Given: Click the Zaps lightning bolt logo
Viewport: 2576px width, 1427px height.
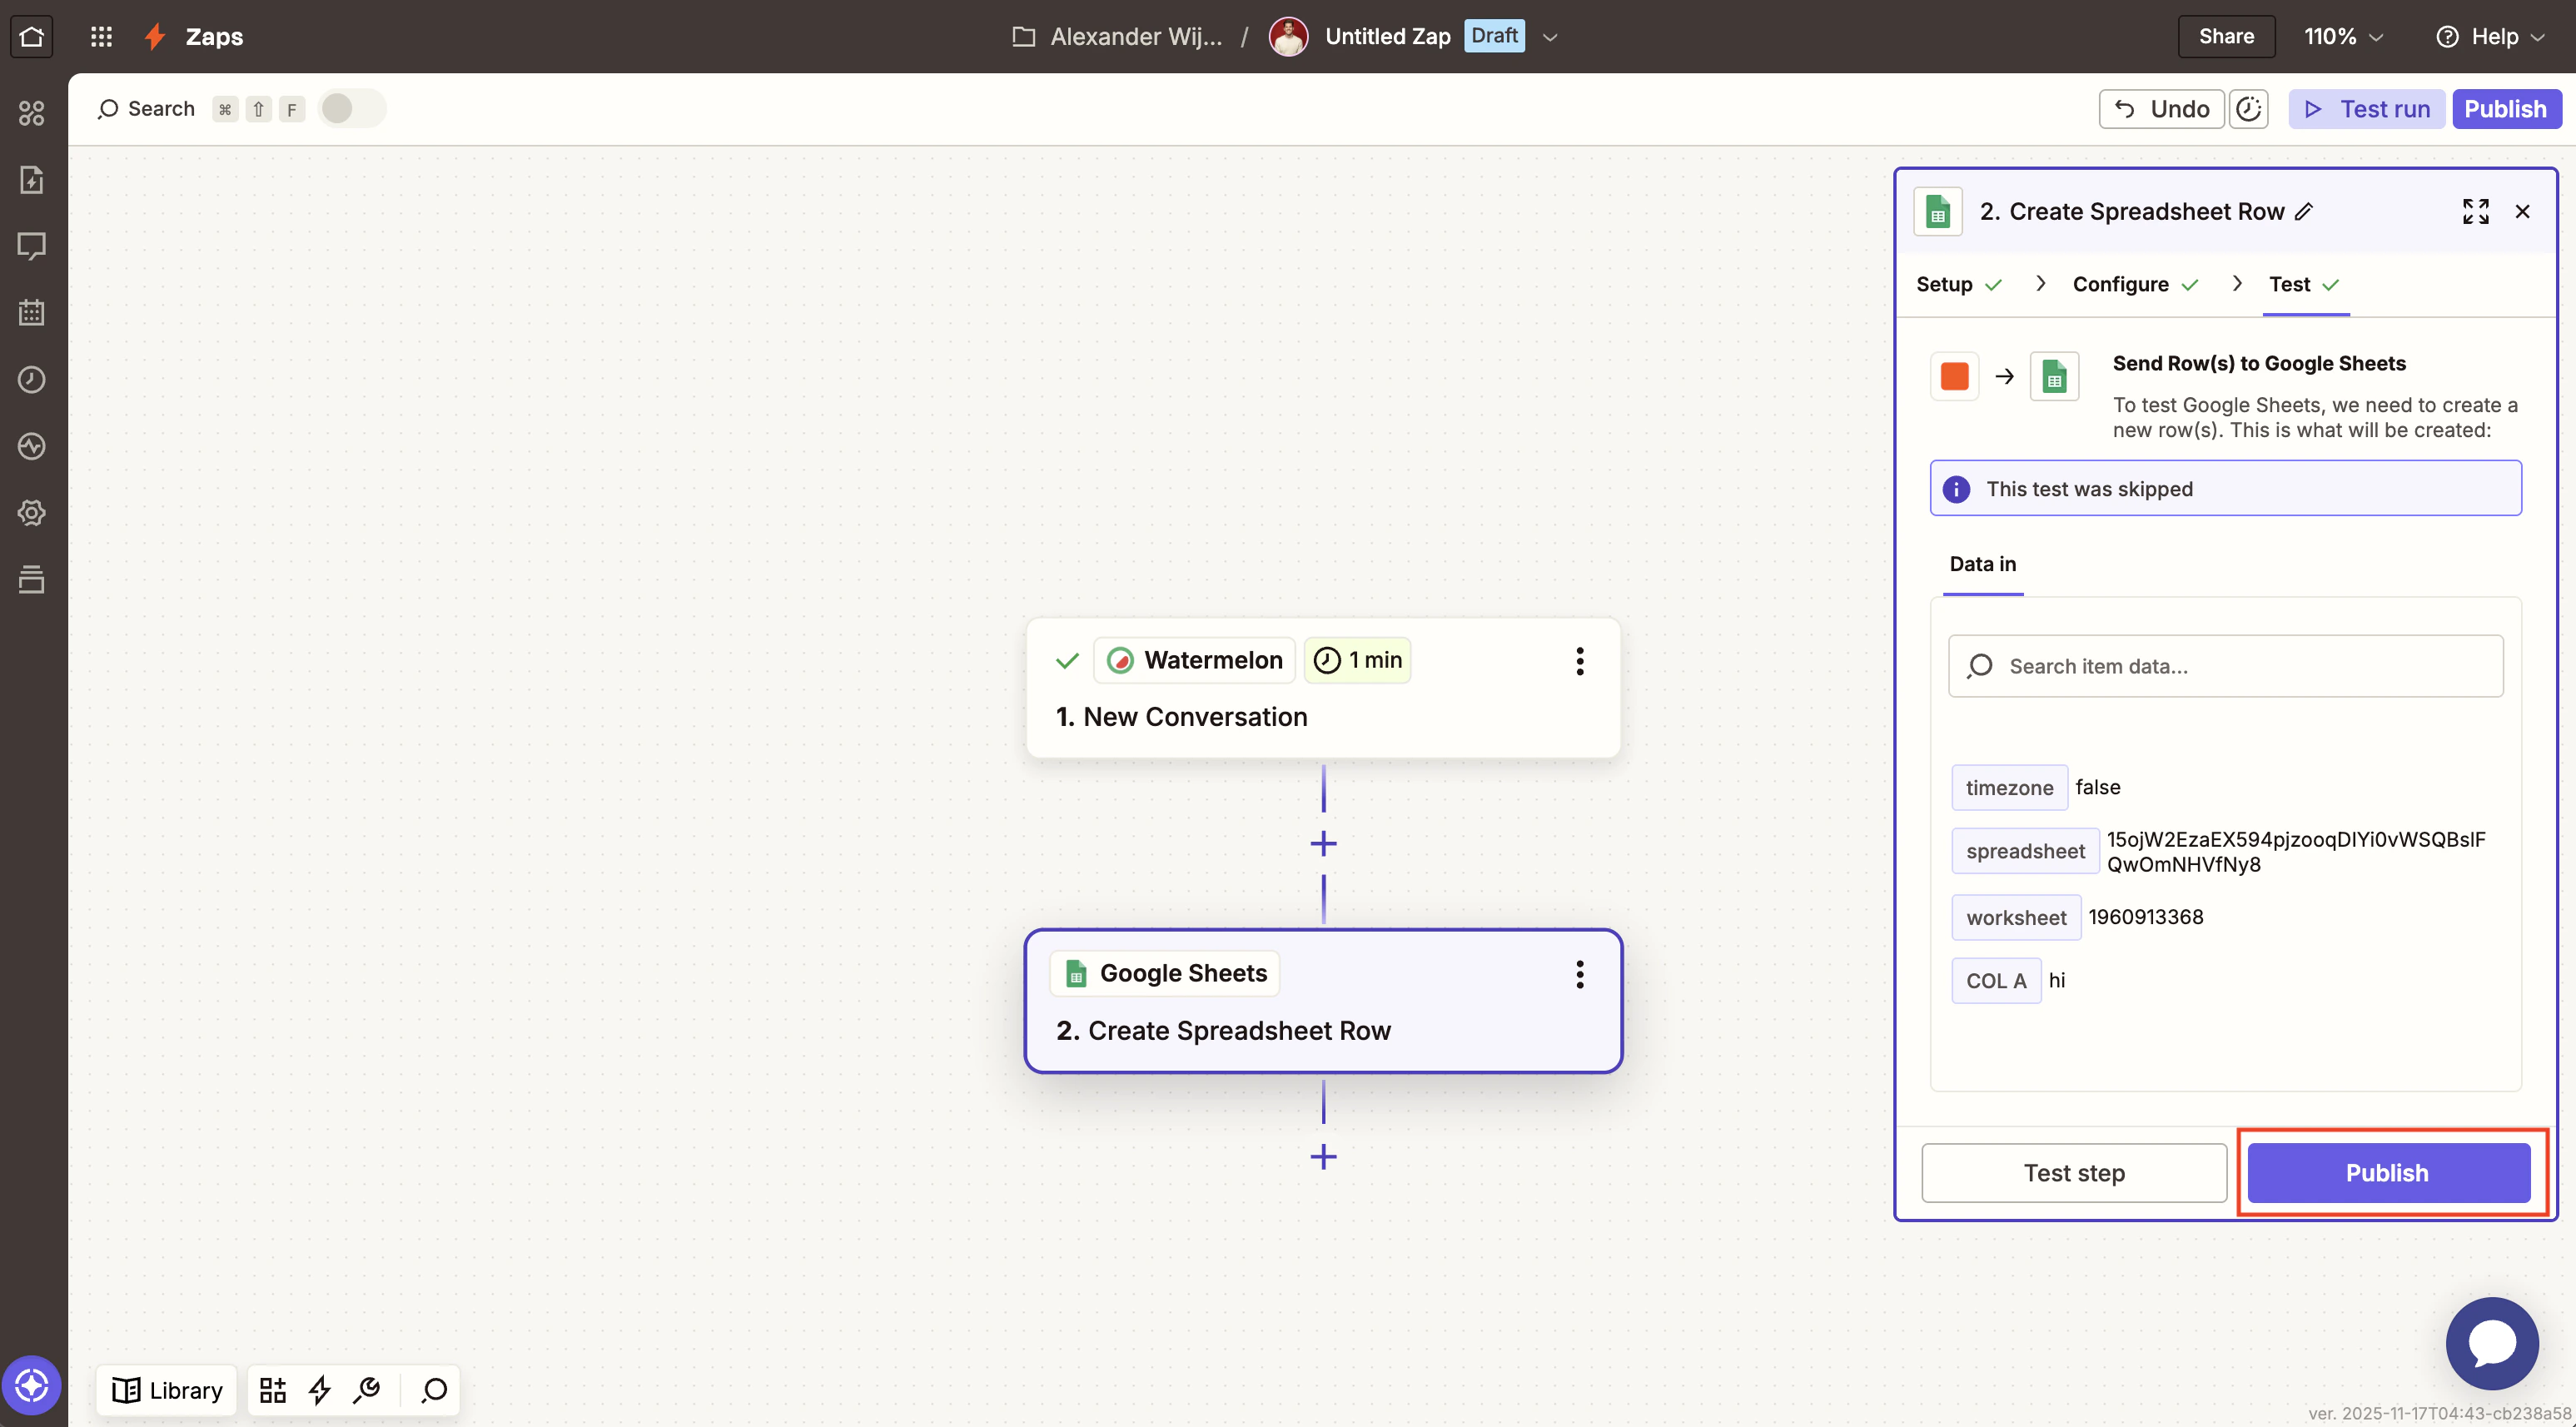Looking at the screenshot, I should click(x=155, y=37).
